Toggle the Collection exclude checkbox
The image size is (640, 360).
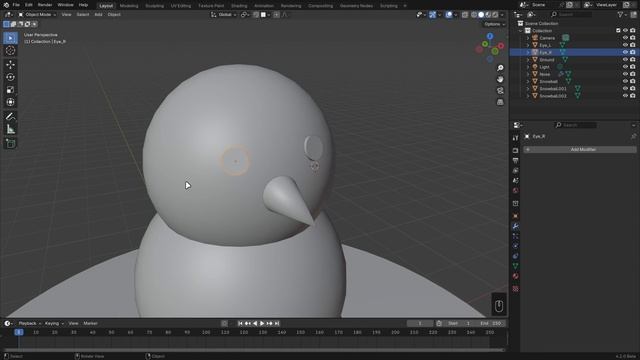click(618, 31)
